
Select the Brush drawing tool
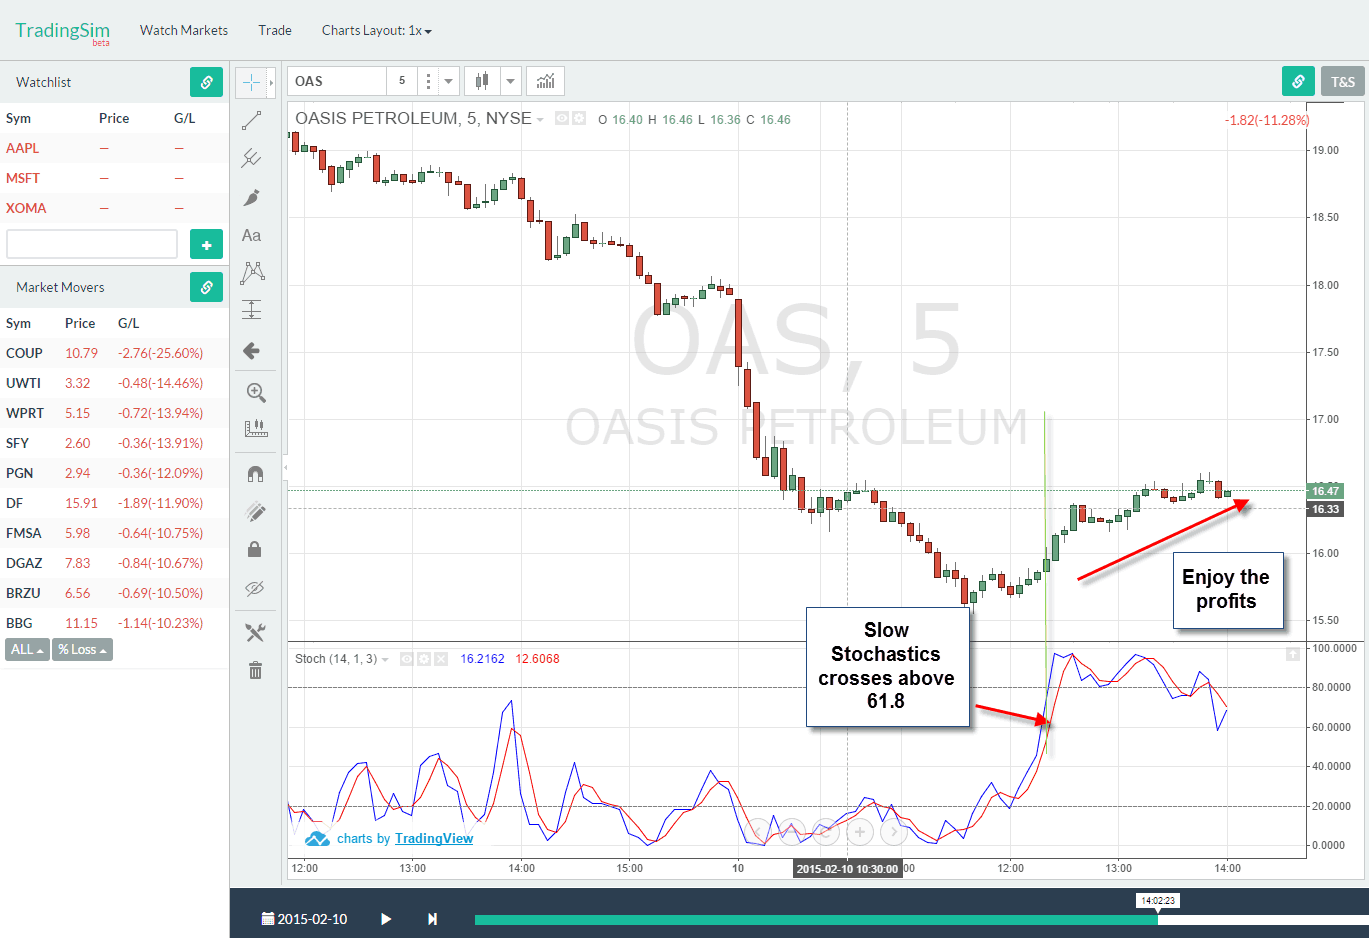click(x=253, y=197)
